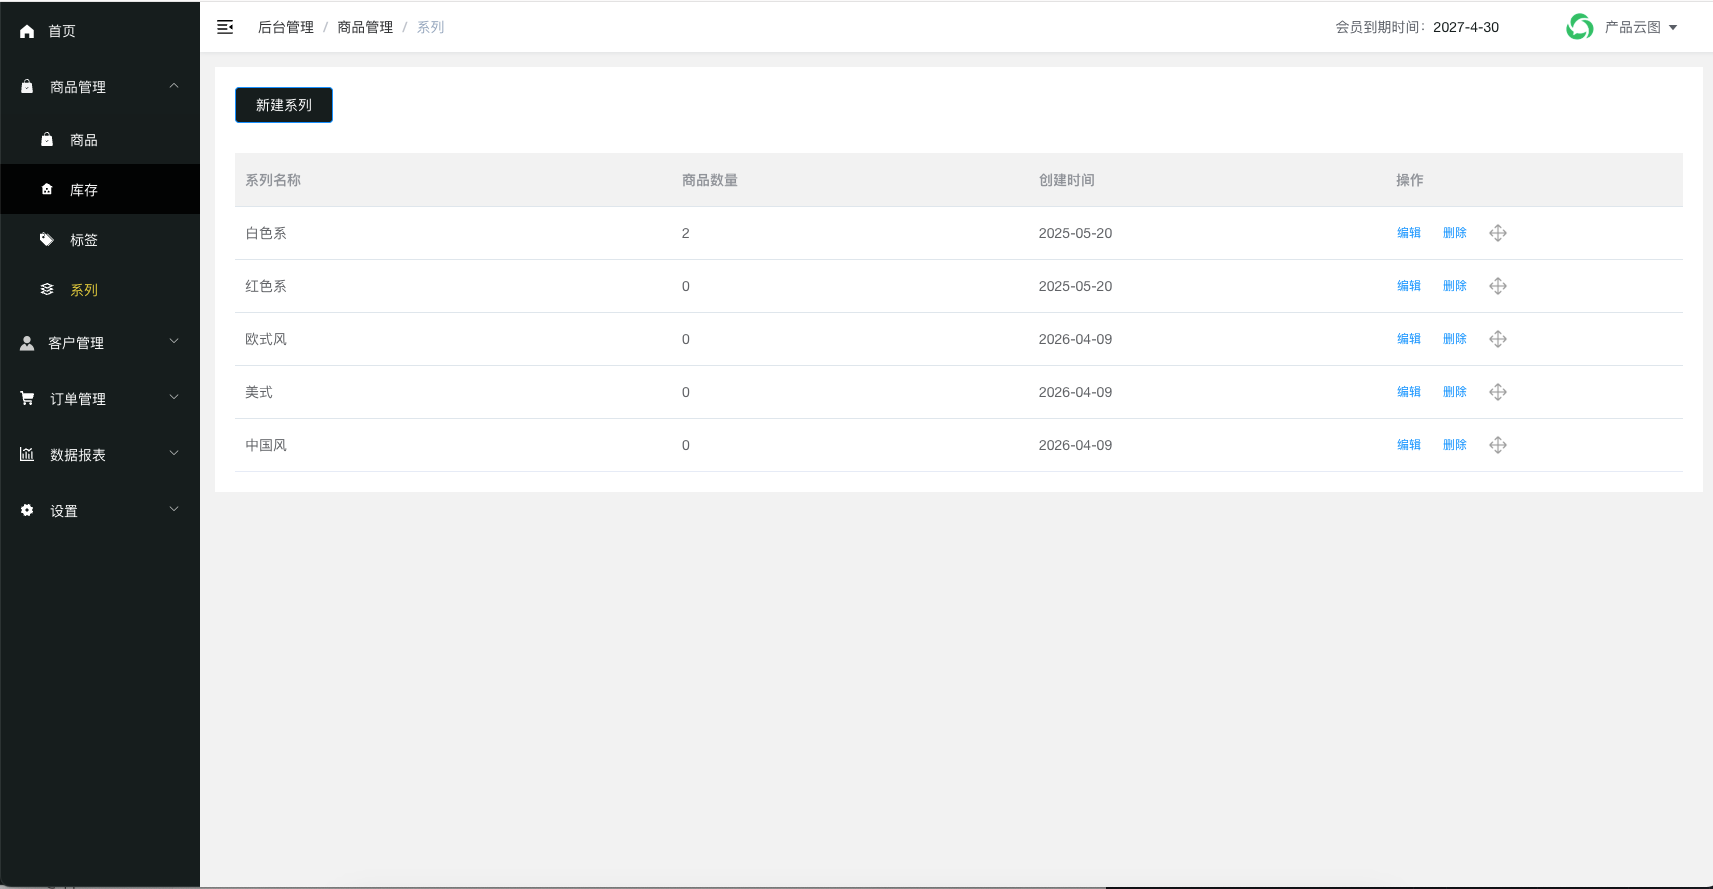The image size is (1713, 889).
Task: Delete the 欧式风 series
Action: pos(1455,339)
